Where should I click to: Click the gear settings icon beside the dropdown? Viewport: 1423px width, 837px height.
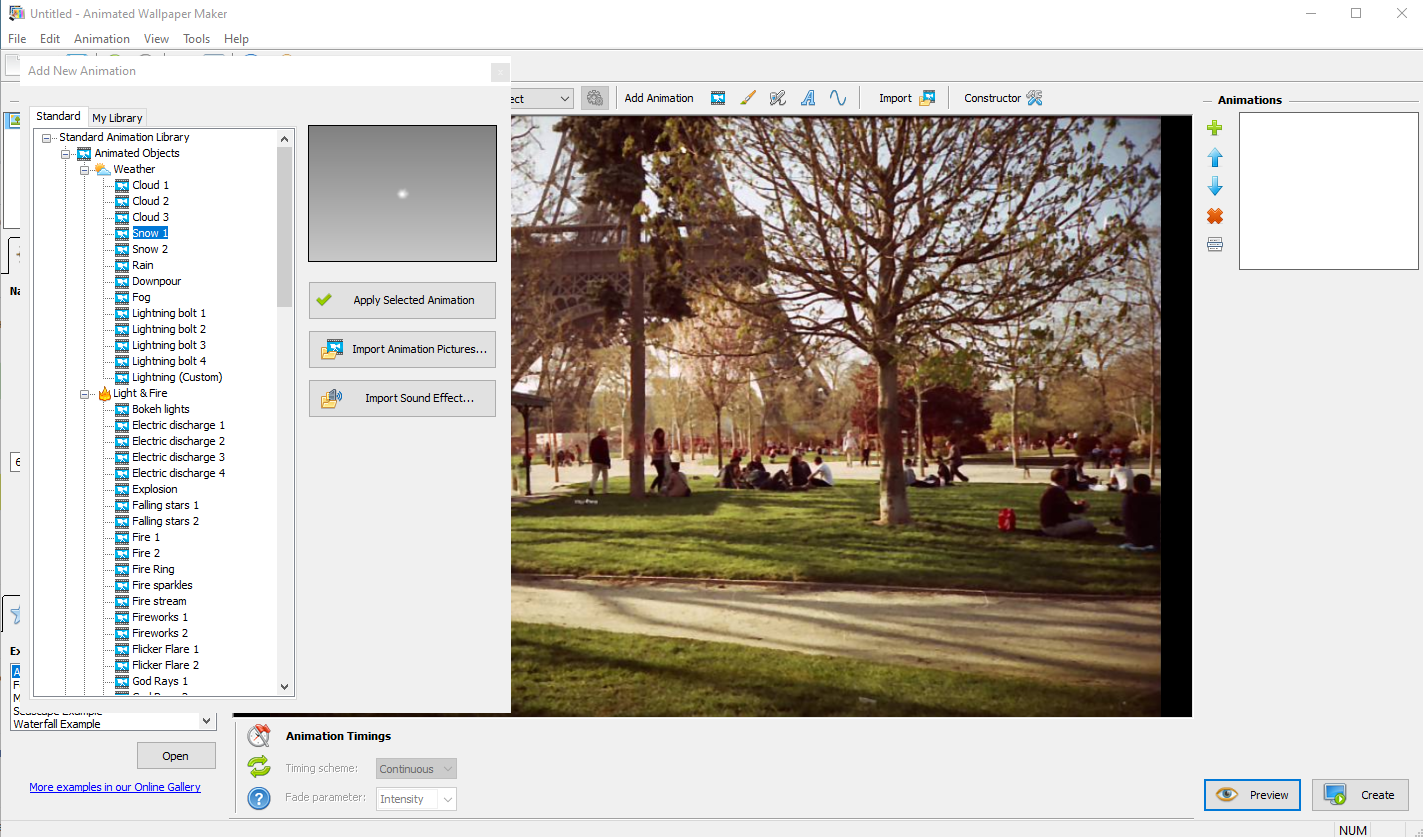[595, 98]
